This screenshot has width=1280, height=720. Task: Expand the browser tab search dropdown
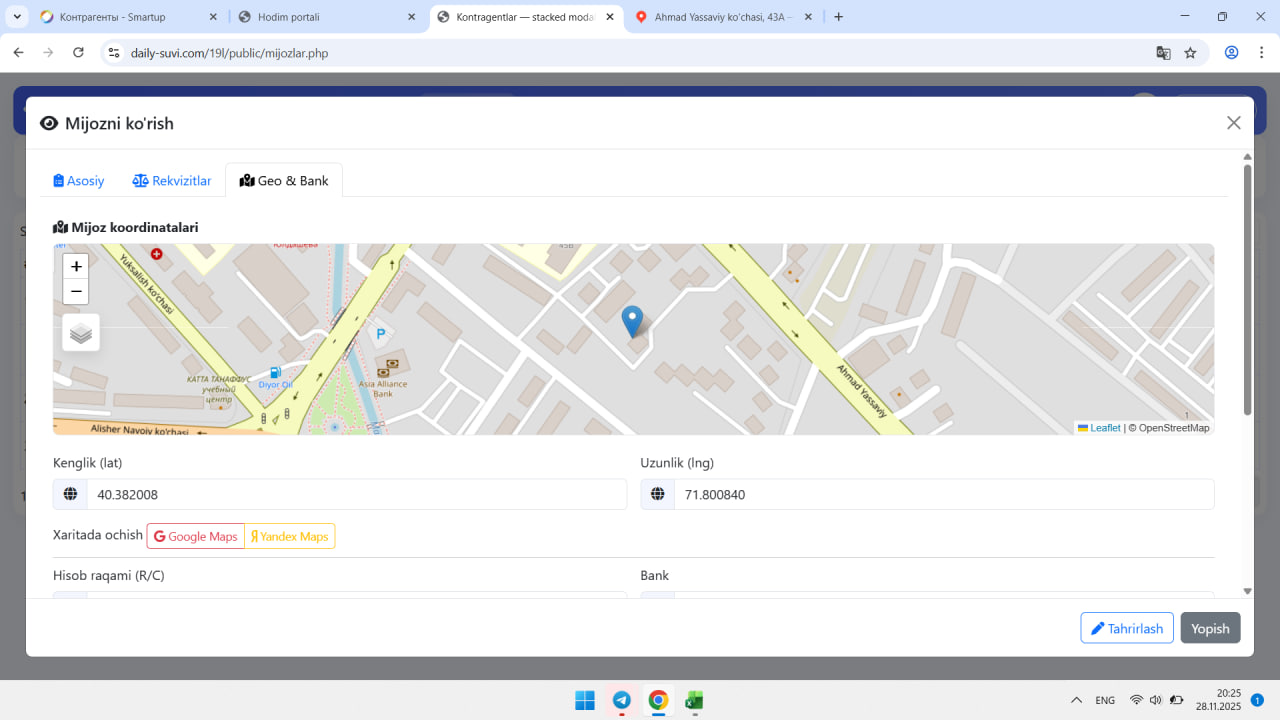(x=18, y=17)
